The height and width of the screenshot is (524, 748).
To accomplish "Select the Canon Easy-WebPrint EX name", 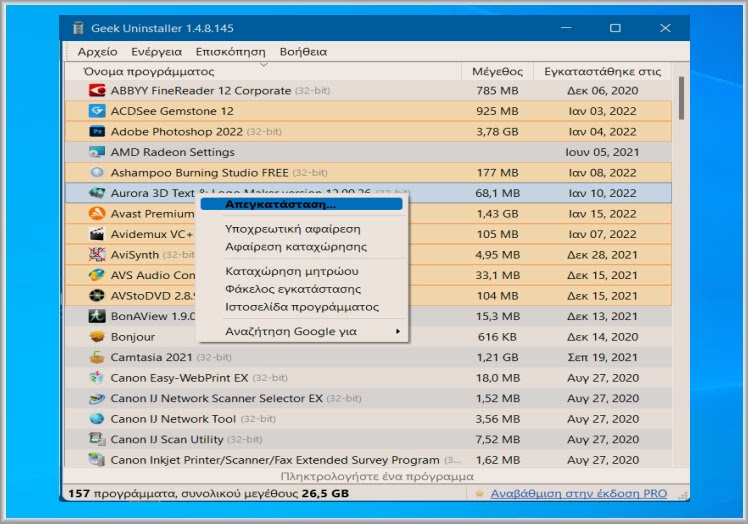I will [179, 378].
